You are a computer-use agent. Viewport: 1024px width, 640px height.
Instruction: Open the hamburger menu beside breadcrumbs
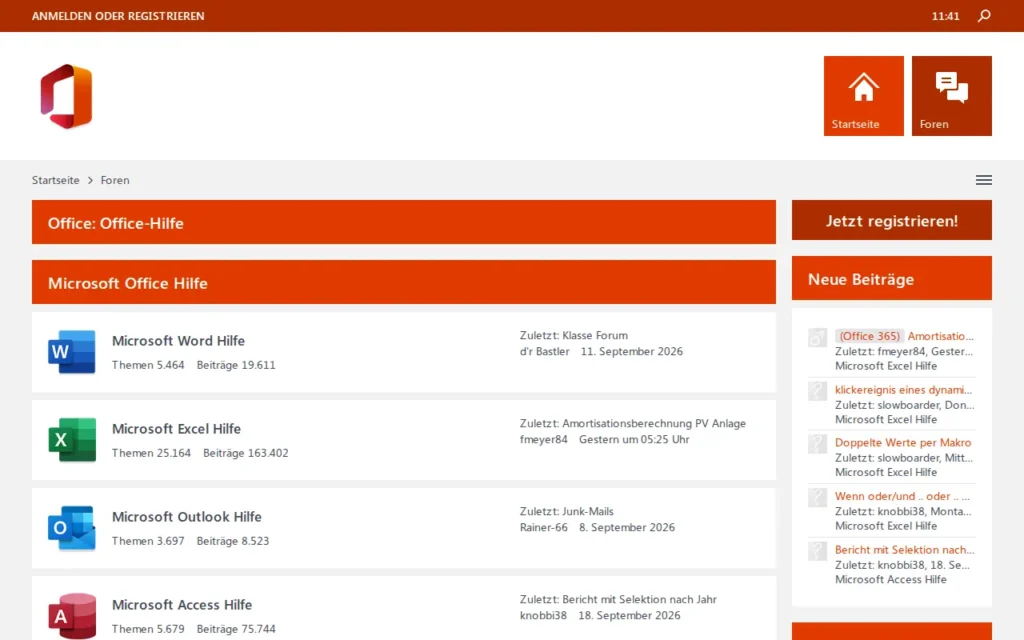pos(984,180)
